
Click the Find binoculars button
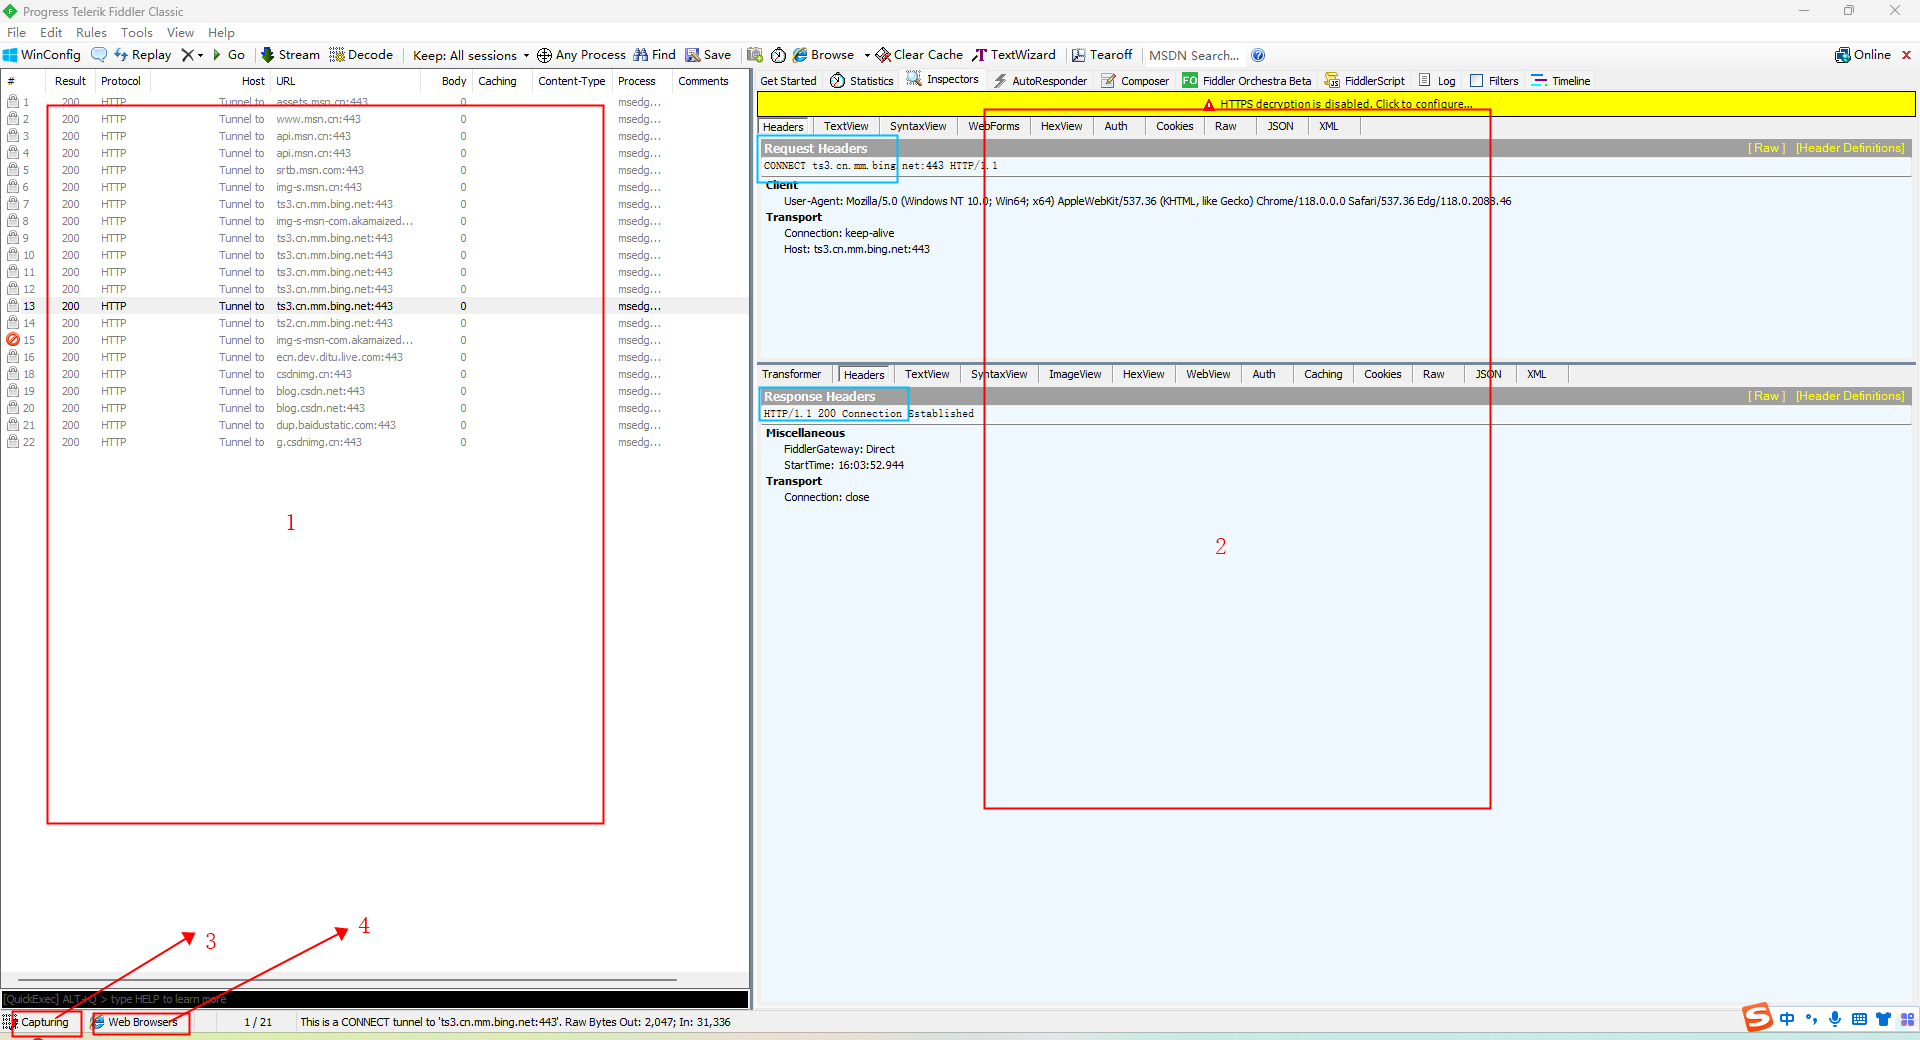tap(654, 55)
